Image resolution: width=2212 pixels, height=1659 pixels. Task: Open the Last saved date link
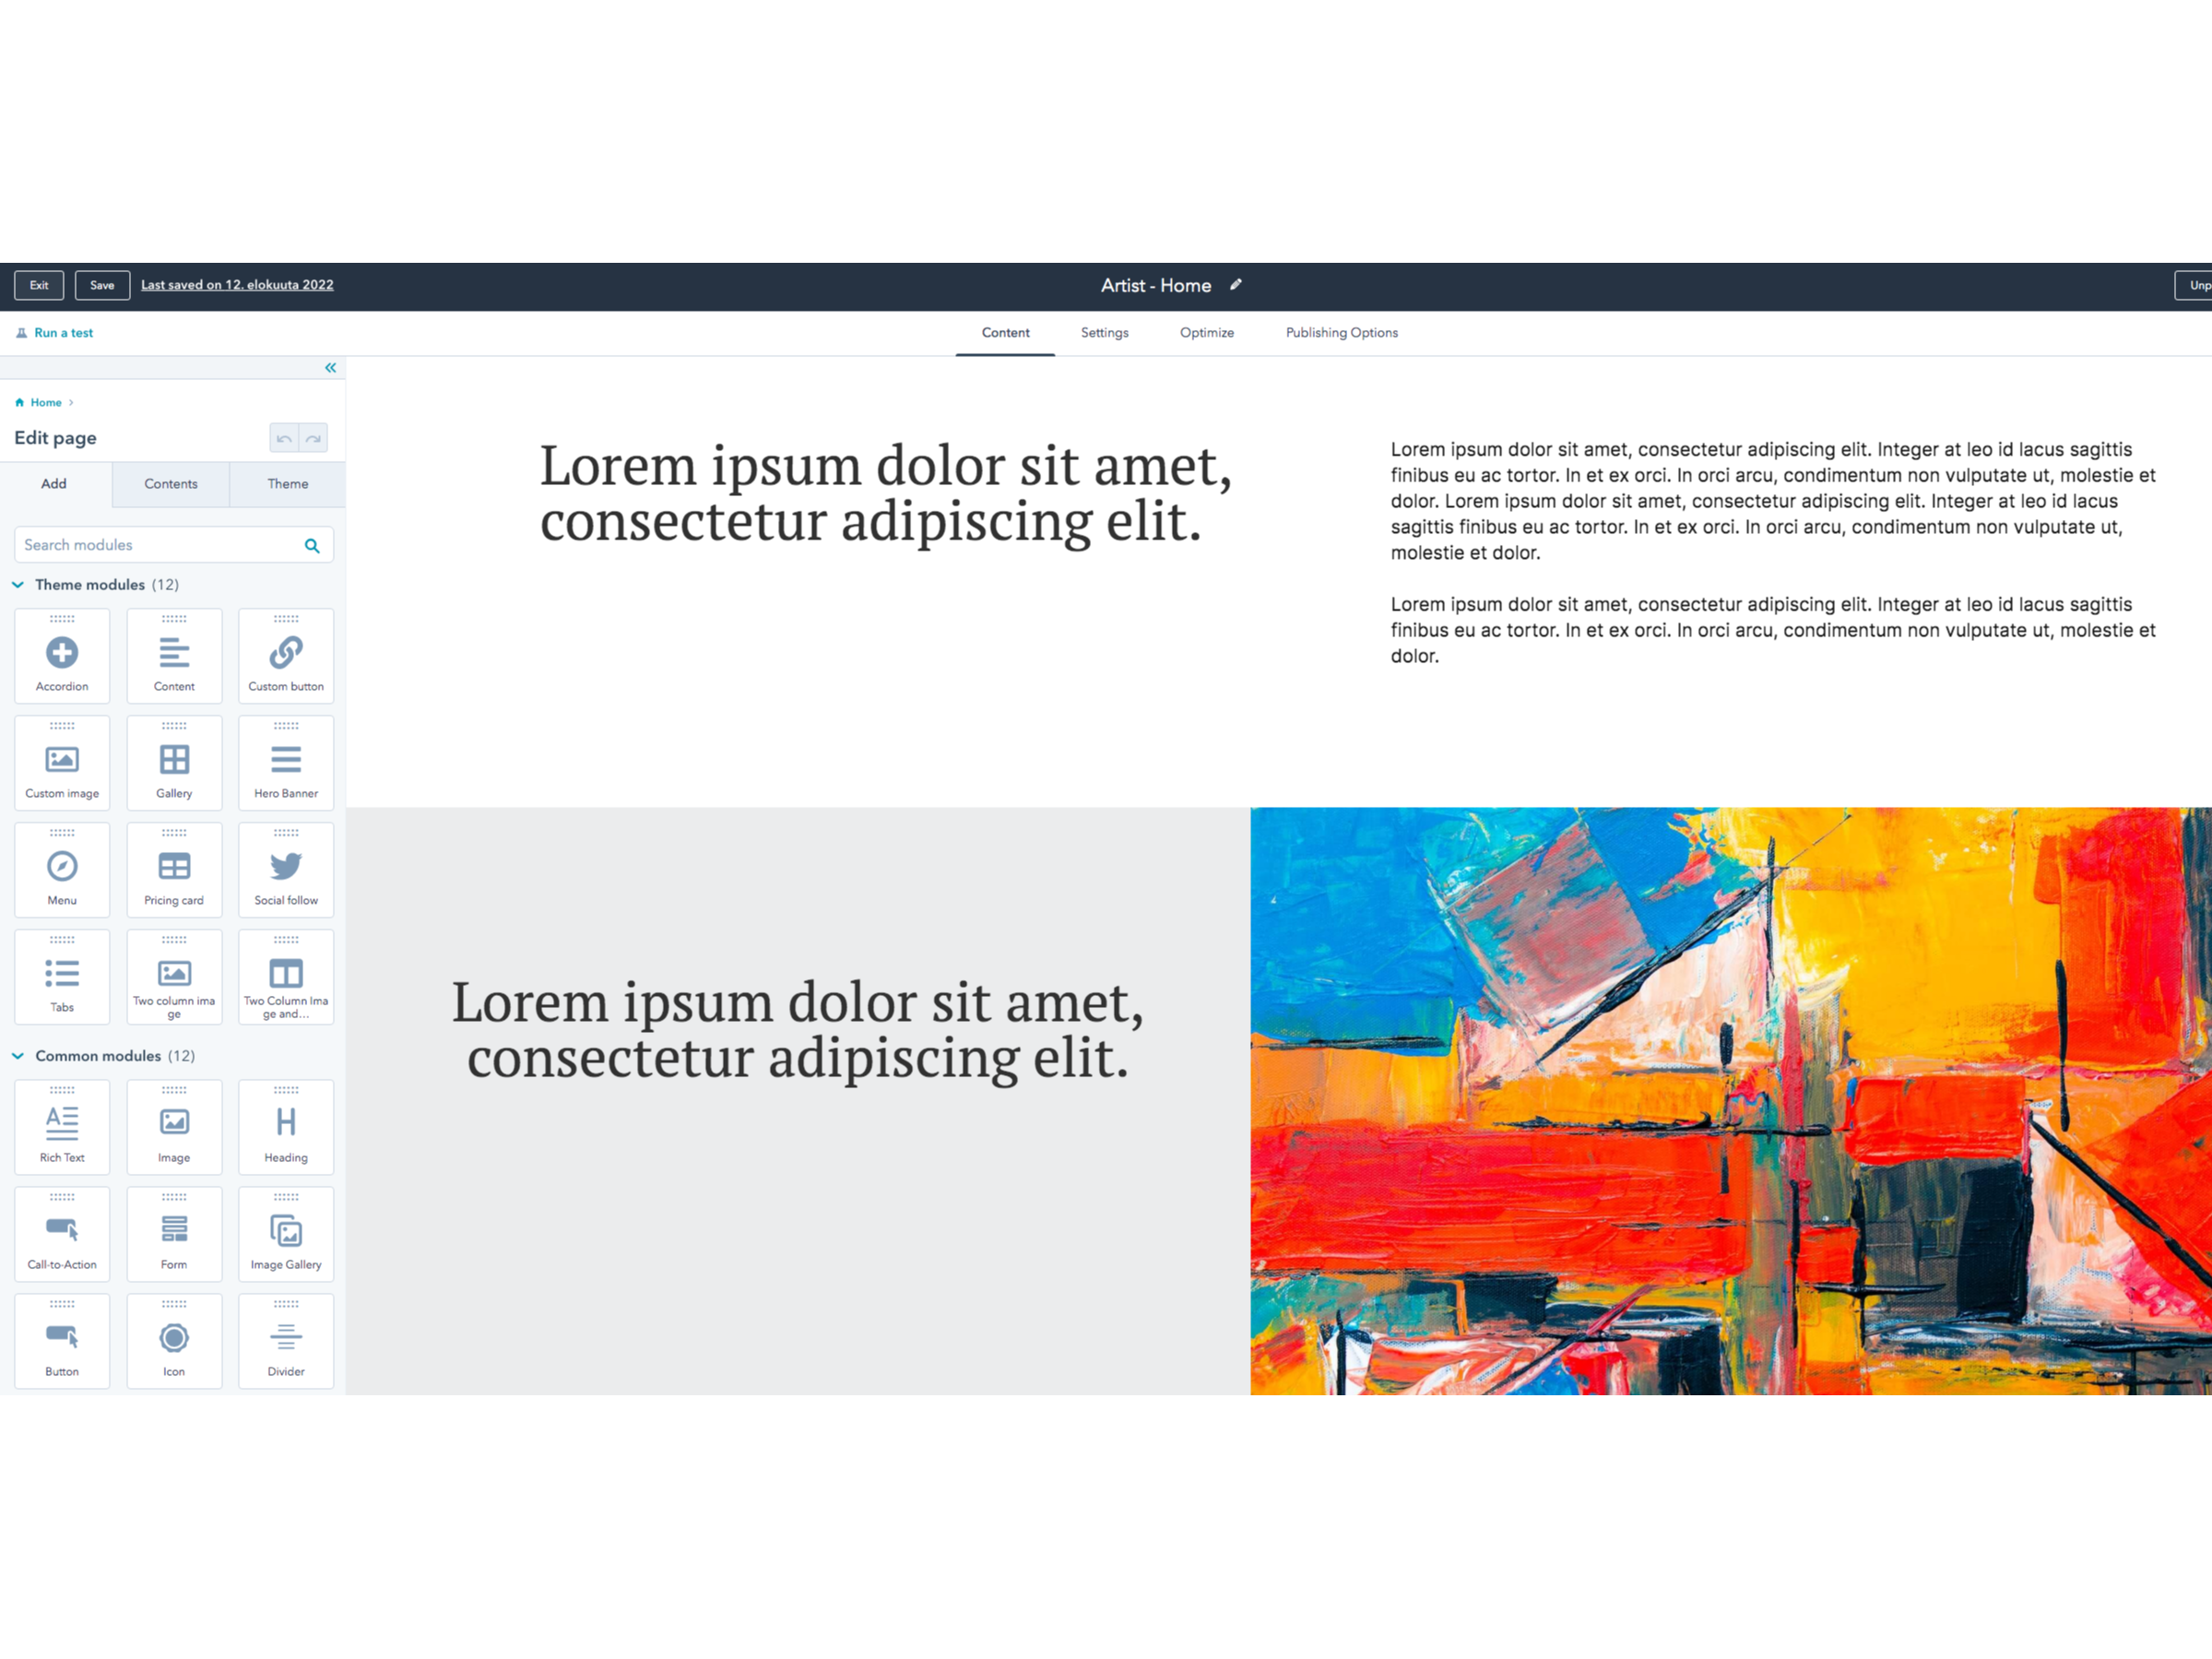click(x=237, y=285)
